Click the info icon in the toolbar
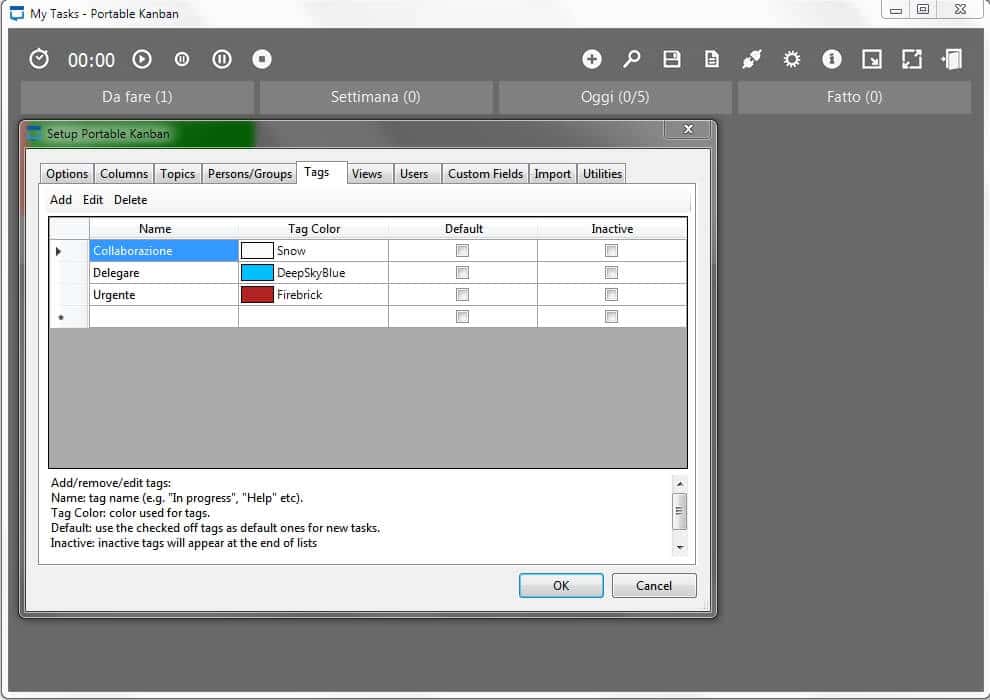 pyautogui.click(x=832, y=59)
